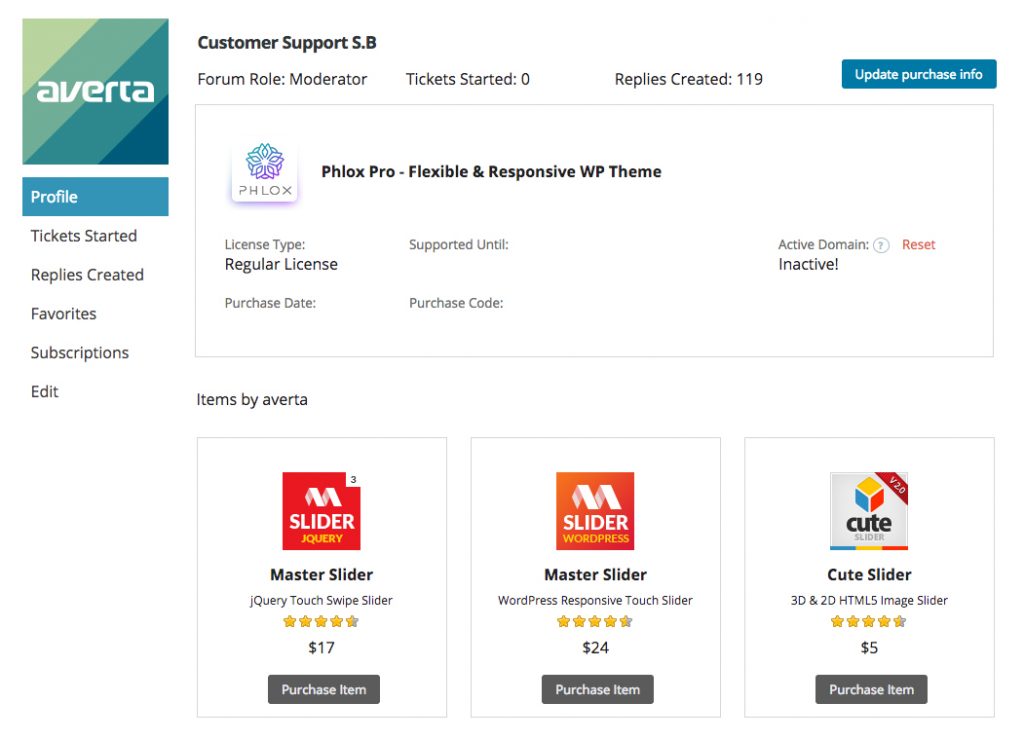The width and height of the screenshot is (1024, 740).
Task: Click the Replies Created: 119 text
Action: tap(688, 80)
